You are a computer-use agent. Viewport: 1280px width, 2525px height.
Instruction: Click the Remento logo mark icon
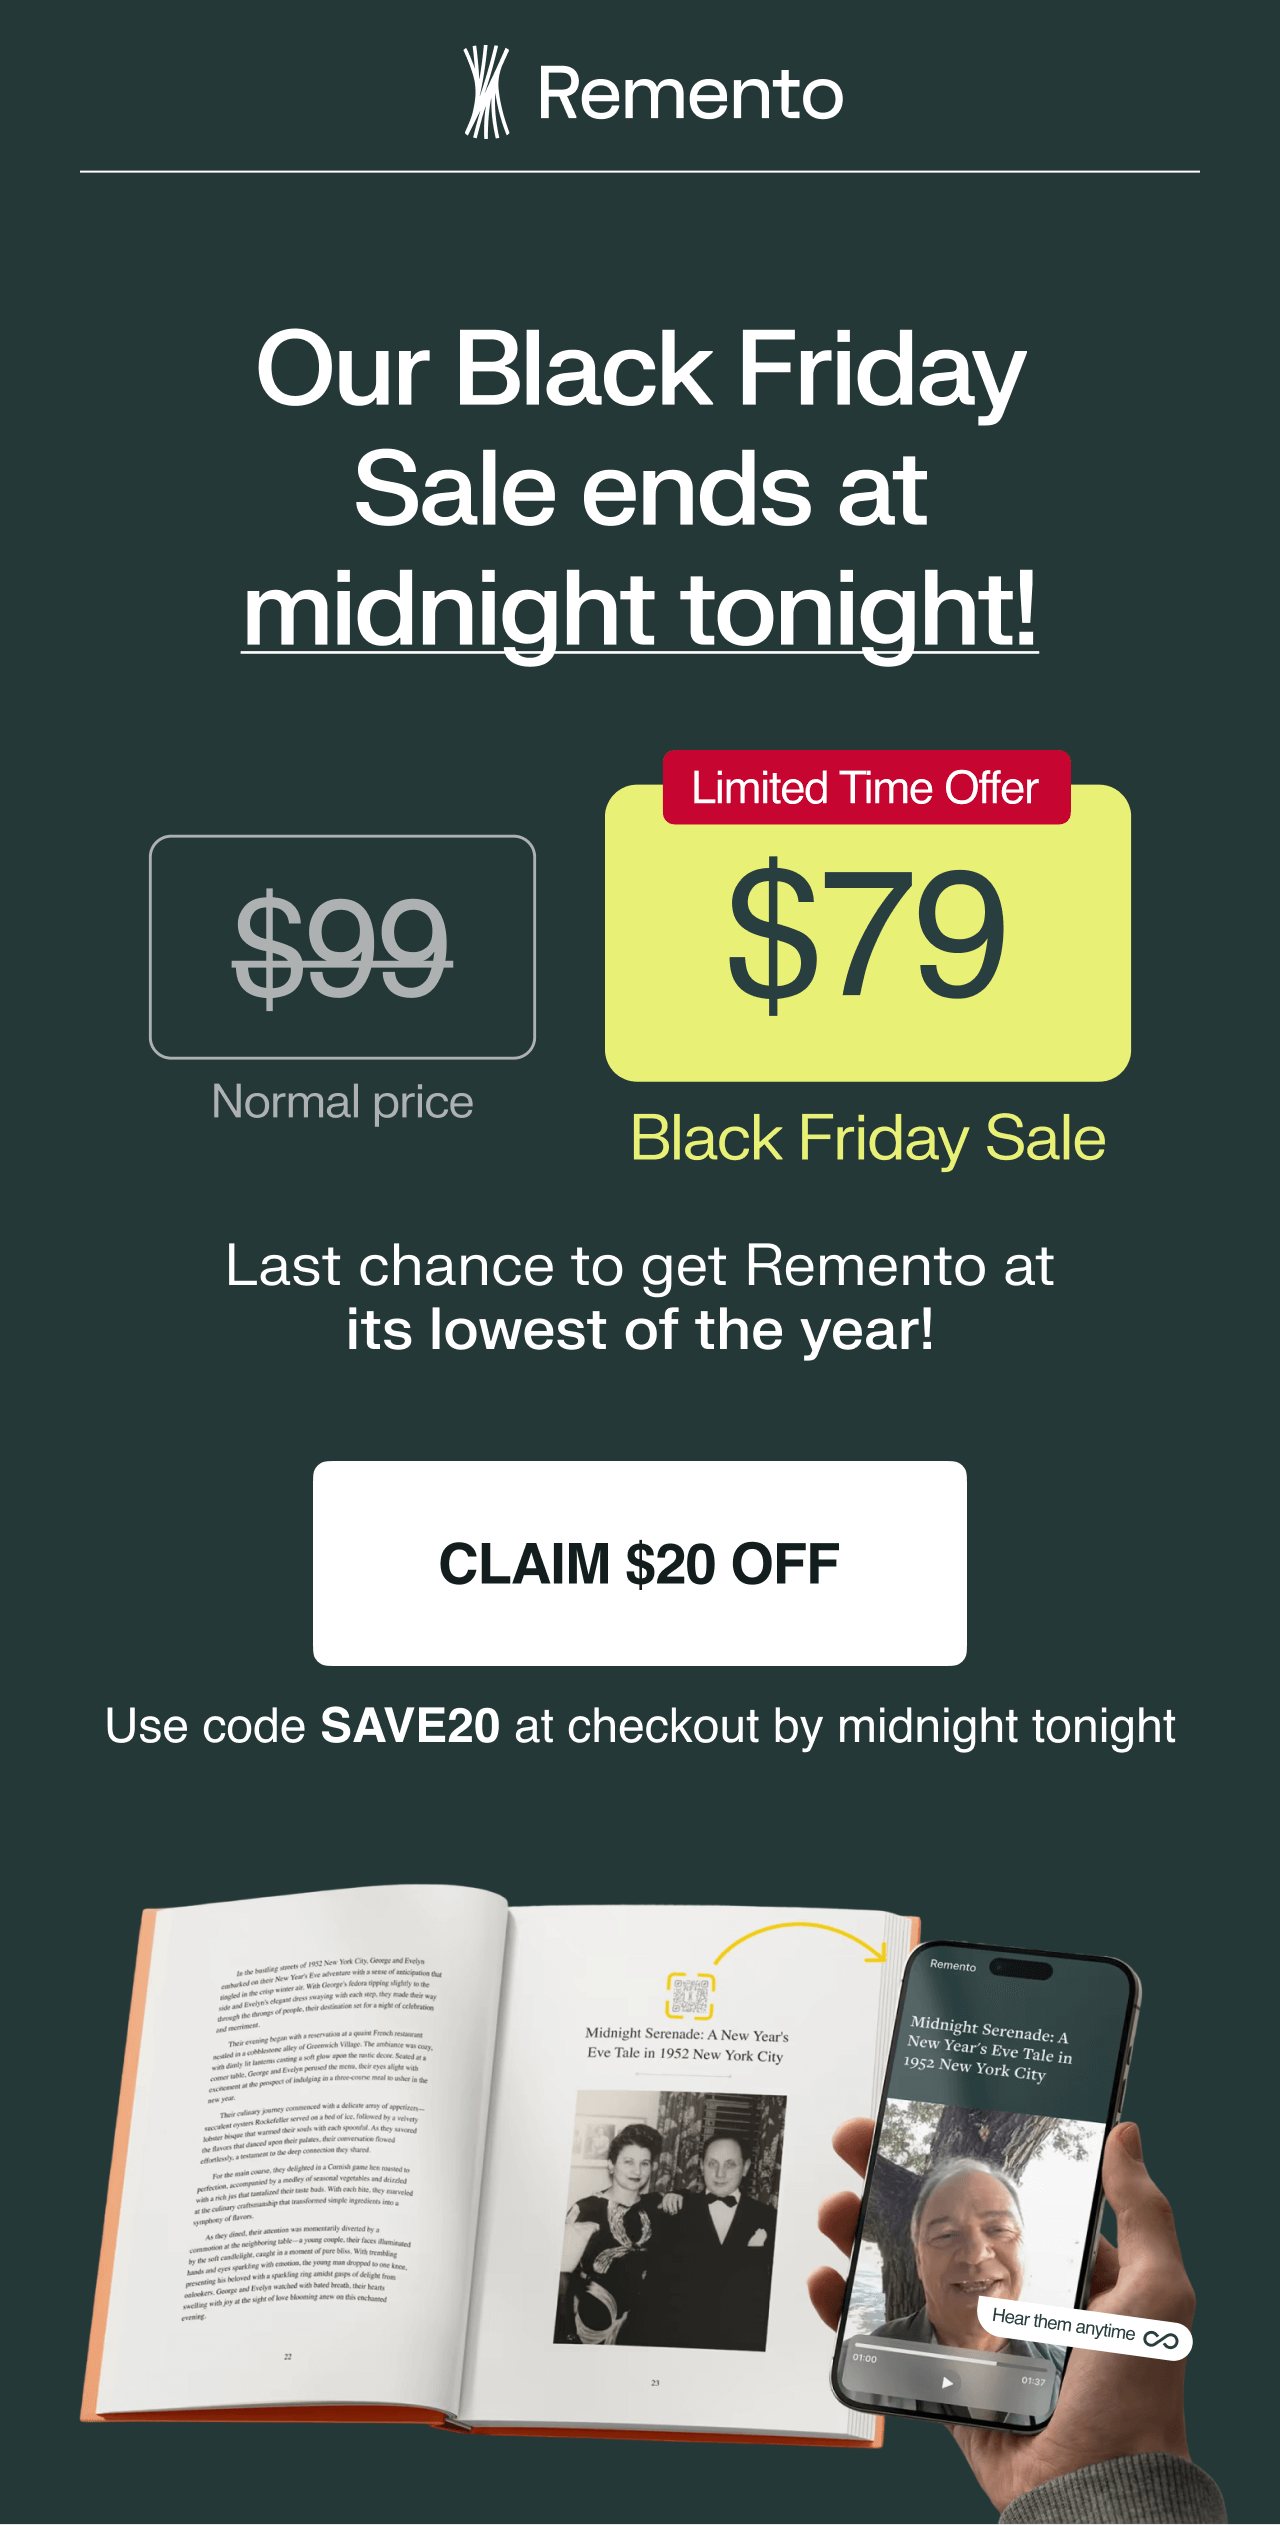click(x=487, y=92)
